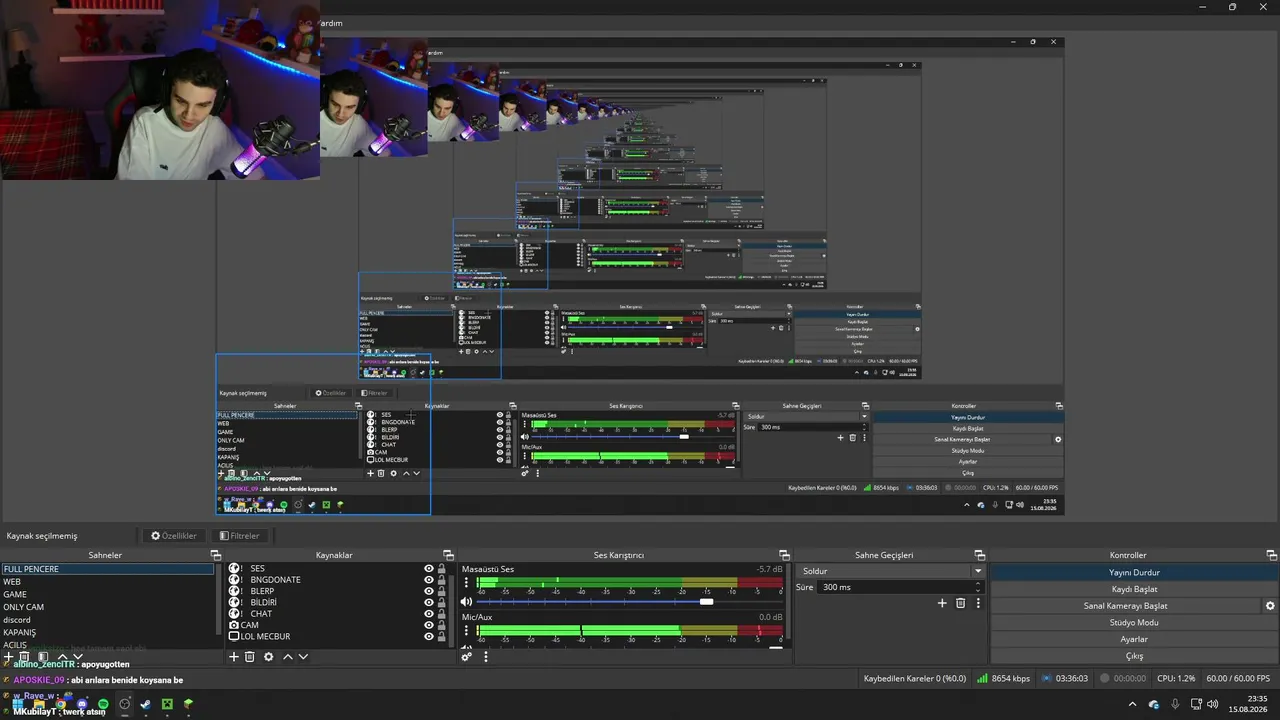Screen dimensions: 1280x720
Task: Start recording with Kaydı Başlat
Action: click(x=1134, y=589)
